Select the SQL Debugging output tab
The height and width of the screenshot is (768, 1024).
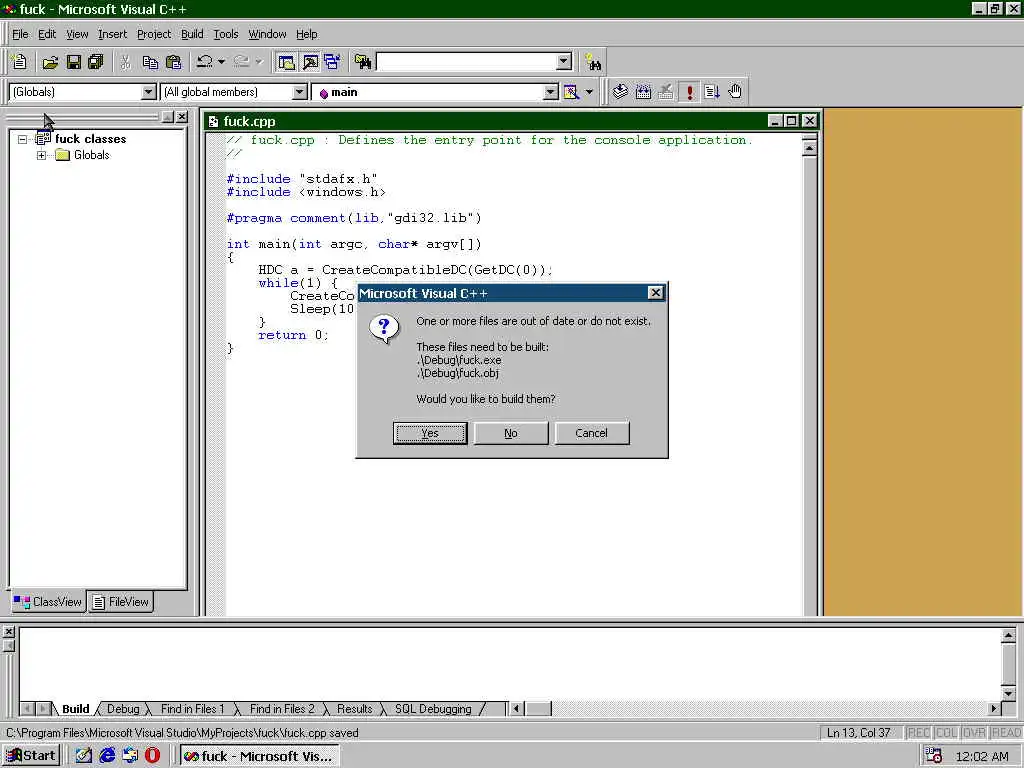(432, 709)
